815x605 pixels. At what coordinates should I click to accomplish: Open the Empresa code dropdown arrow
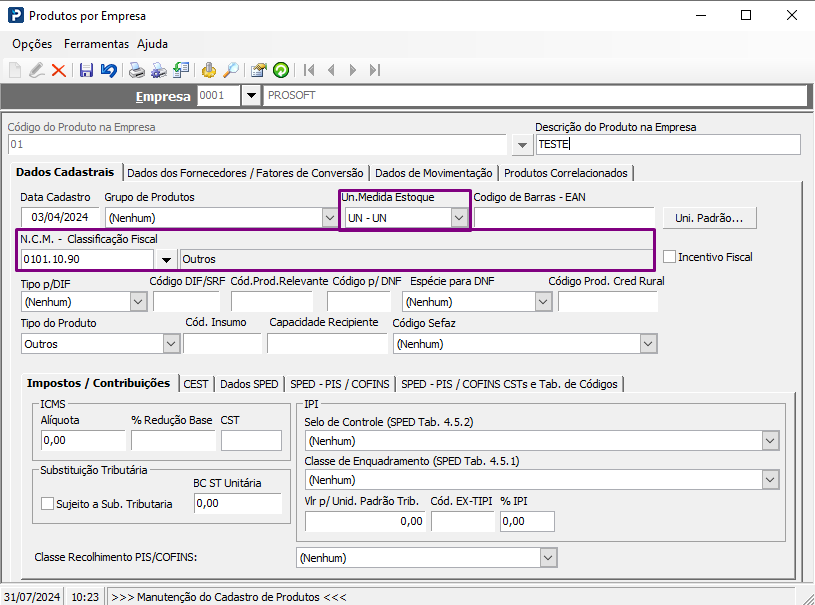click(x=251, y=96)
